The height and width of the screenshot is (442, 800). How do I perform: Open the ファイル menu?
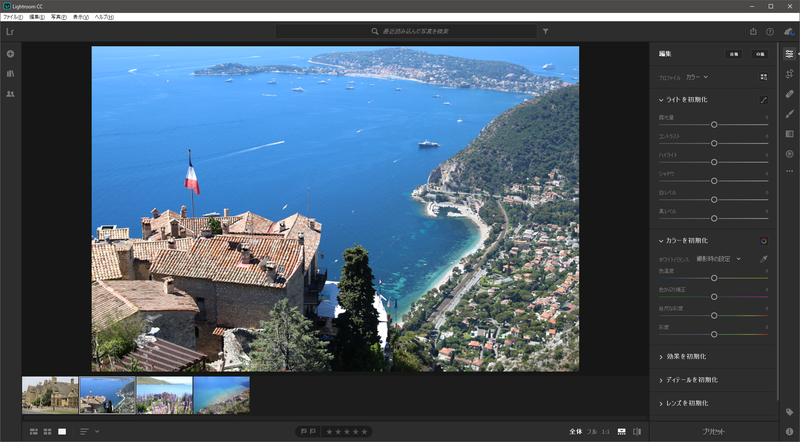(x=13, y=17)
